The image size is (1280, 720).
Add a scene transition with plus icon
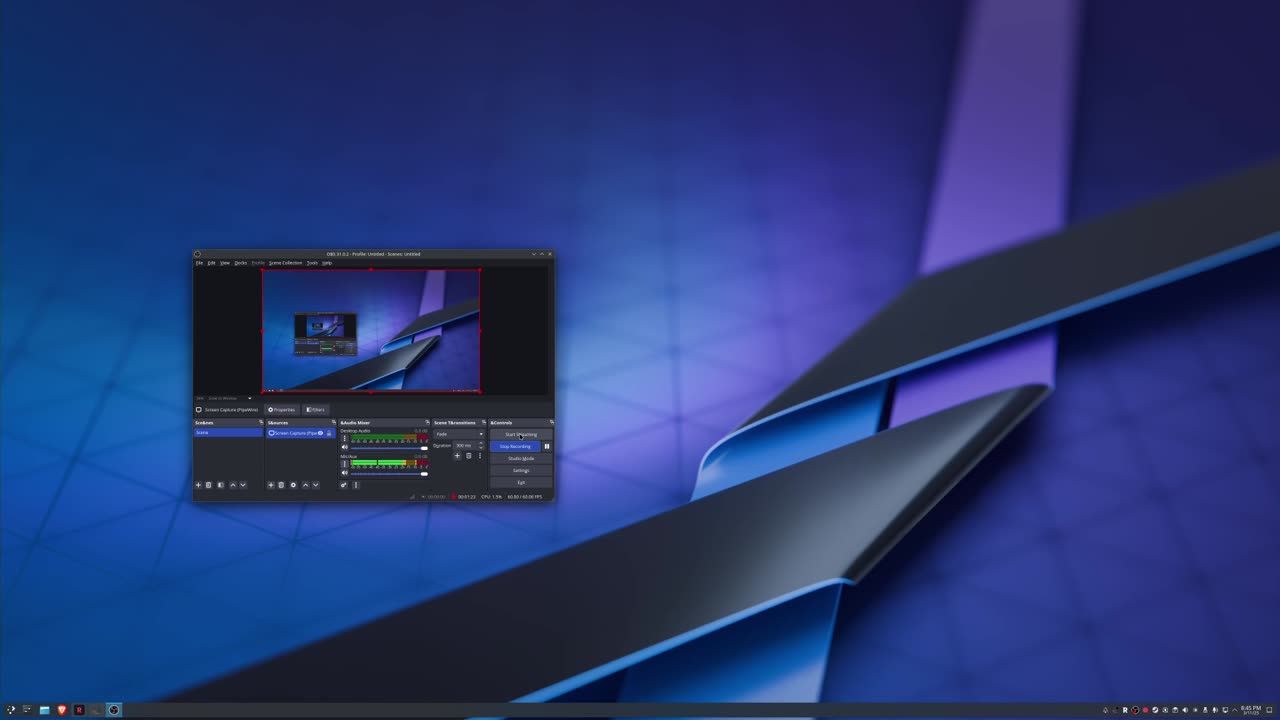[457, 456]
